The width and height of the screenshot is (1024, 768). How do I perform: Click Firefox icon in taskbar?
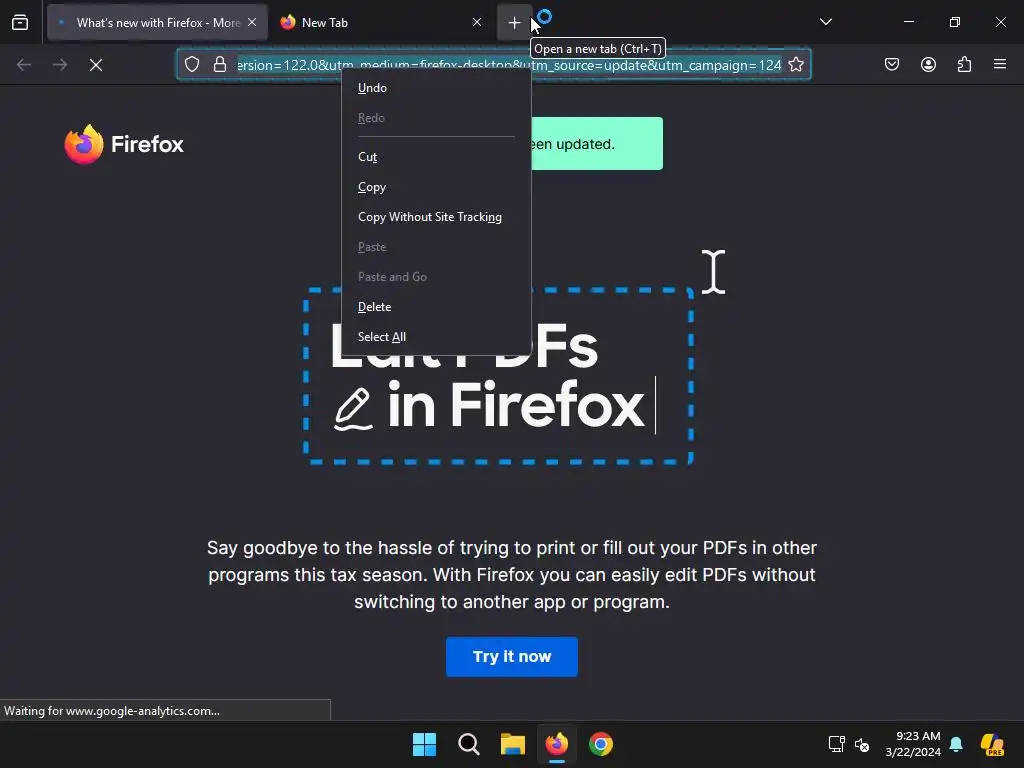point(556,744)
